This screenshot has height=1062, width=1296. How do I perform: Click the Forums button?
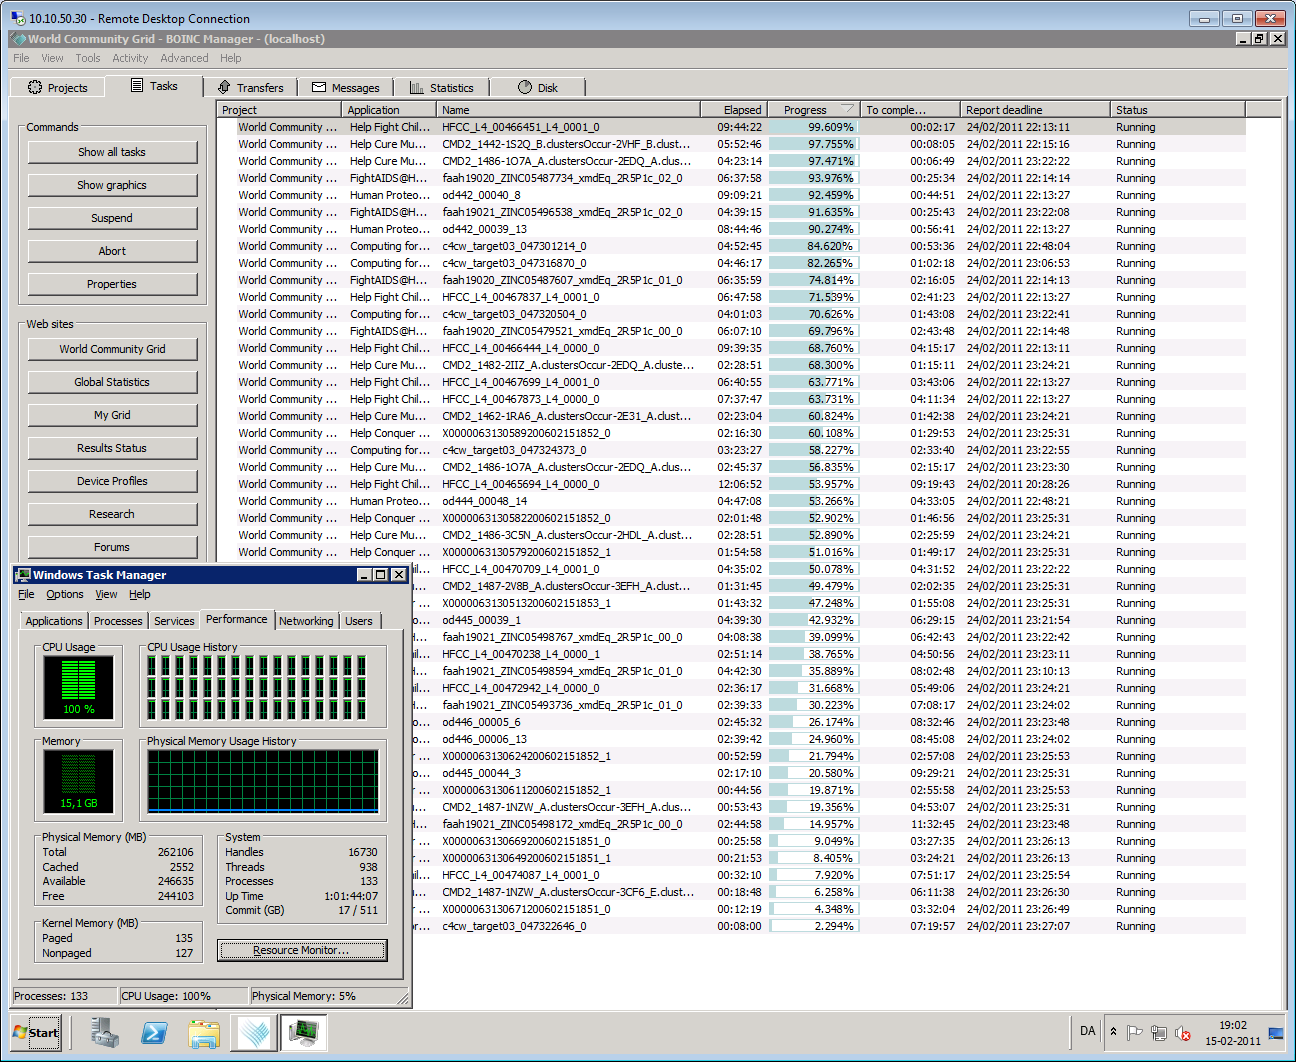tap(112, 547)
